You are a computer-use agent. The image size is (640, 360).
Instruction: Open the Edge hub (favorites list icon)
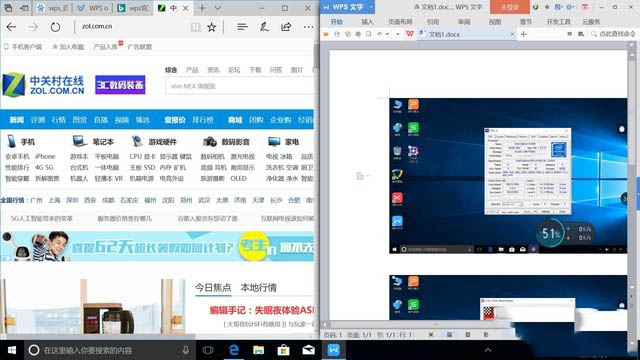(x=242, y=27)
